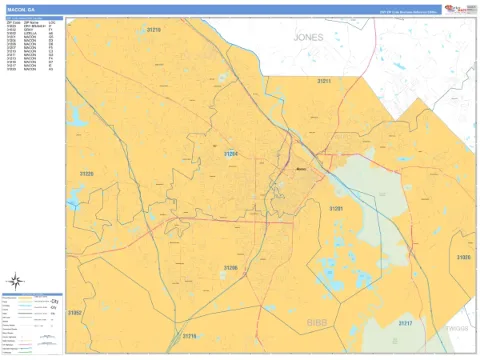Click the largest City text sample in legend

[54, 301]
